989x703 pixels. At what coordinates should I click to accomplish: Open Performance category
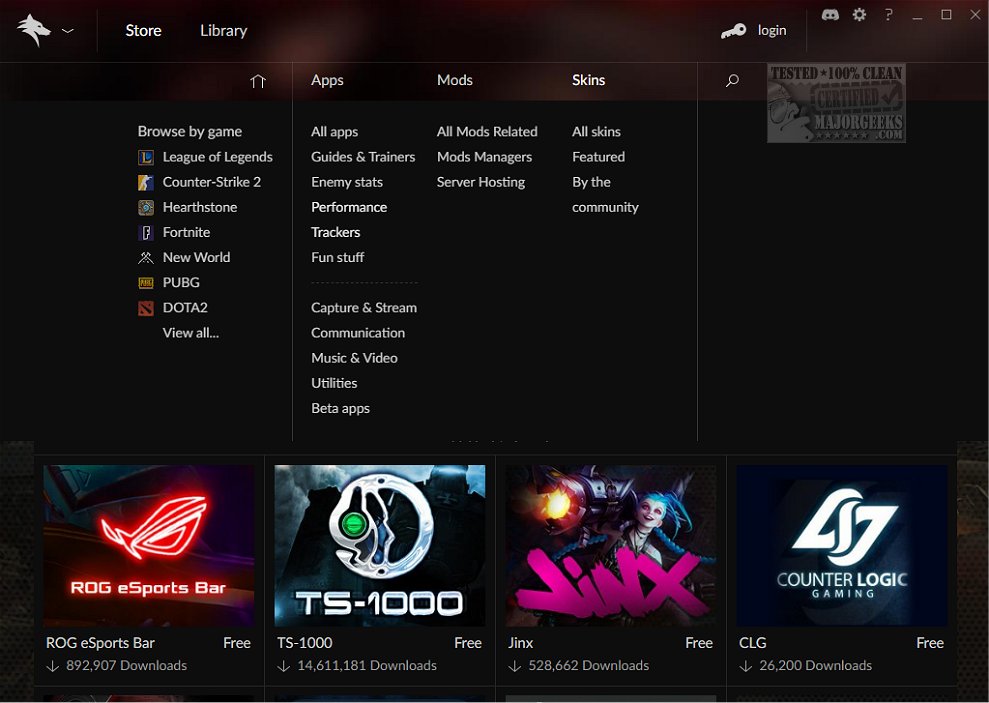[x=349, y=207]
